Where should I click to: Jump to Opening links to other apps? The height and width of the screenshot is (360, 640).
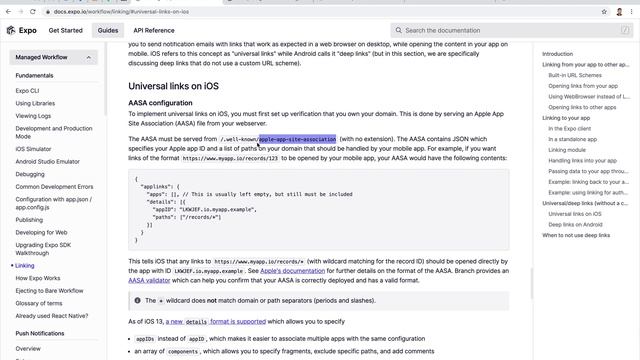(x=582, y=107)
